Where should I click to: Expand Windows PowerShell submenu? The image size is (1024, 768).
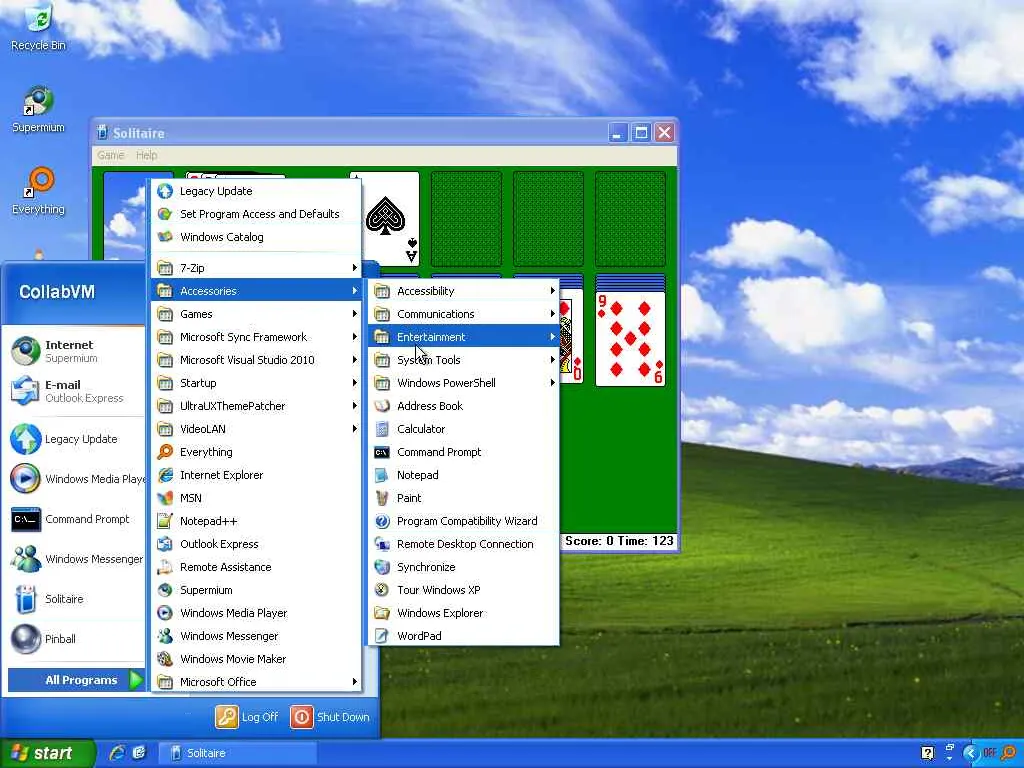coord(464,383)
